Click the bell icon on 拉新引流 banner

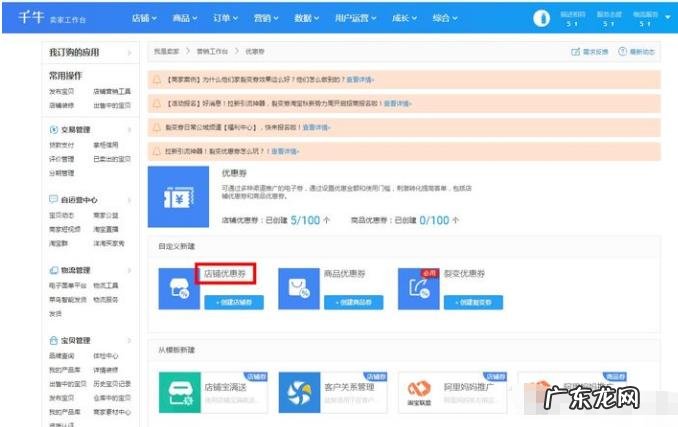point(157,151)
